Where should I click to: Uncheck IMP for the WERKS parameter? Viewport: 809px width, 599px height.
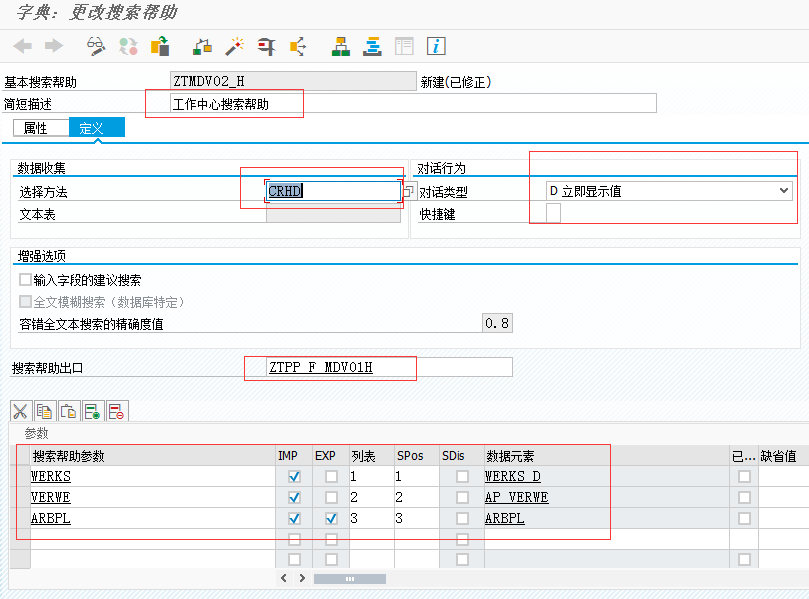point(294,476)
